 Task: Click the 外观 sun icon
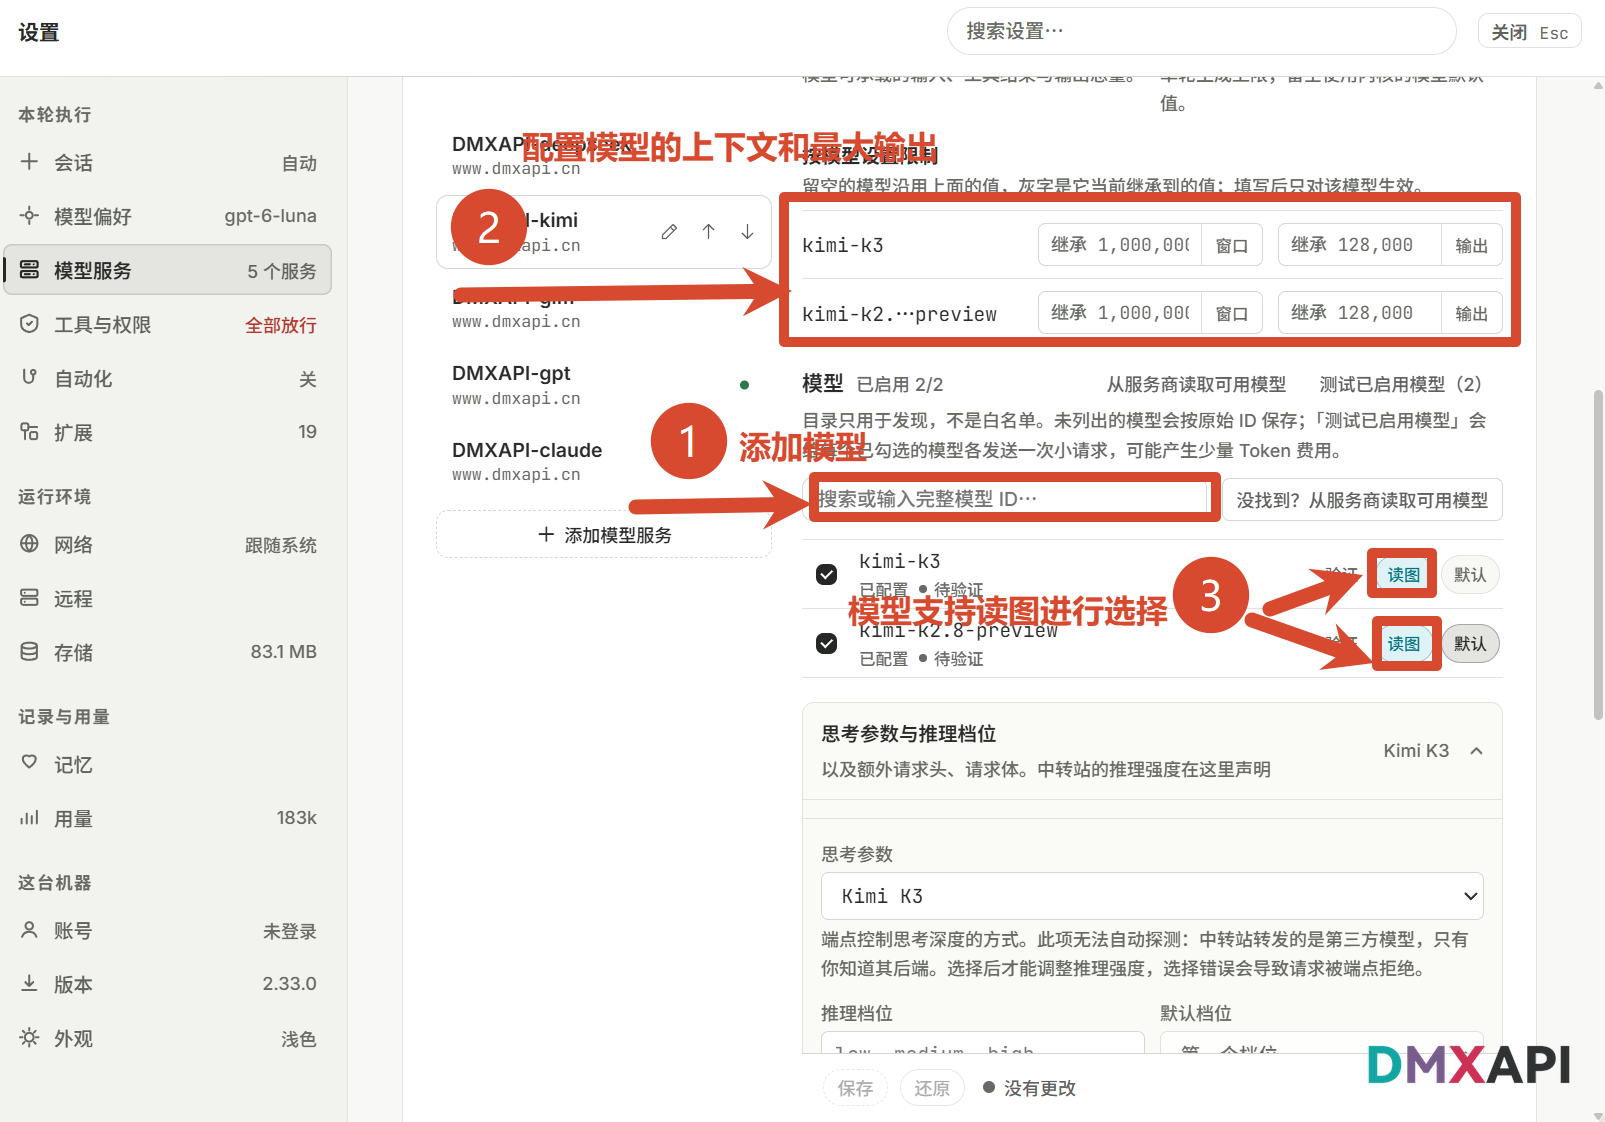[30, 1038]
